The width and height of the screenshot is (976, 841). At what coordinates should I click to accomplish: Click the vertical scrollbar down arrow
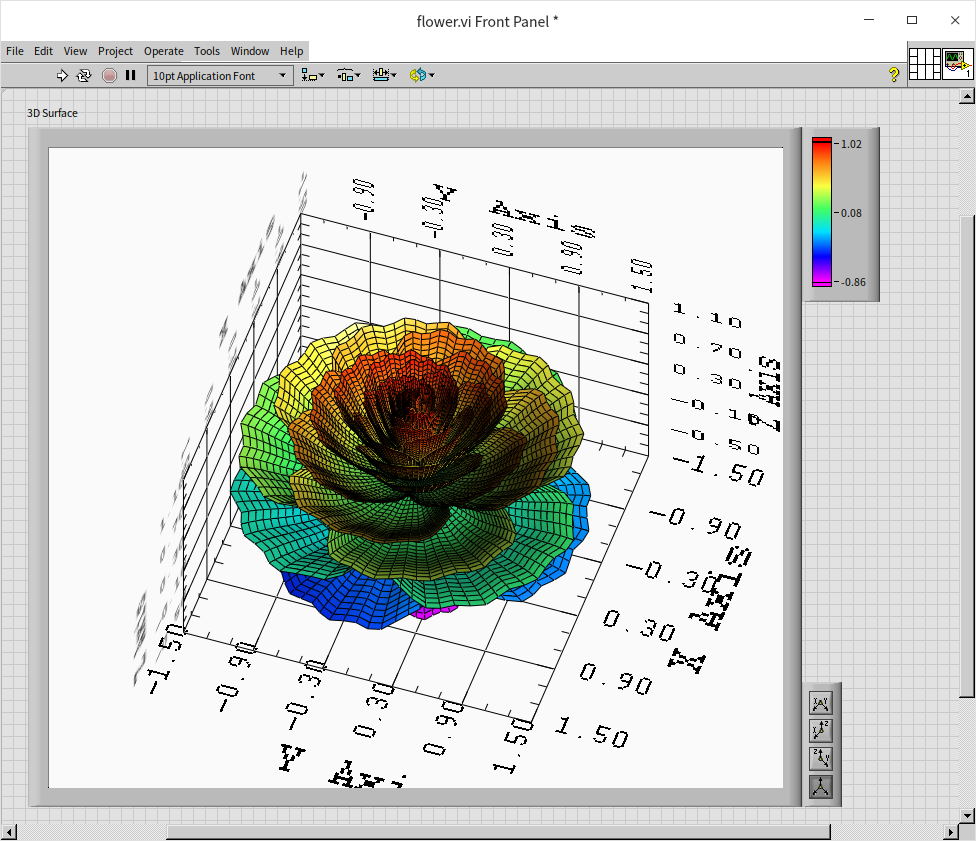click(x=966, y=814)
